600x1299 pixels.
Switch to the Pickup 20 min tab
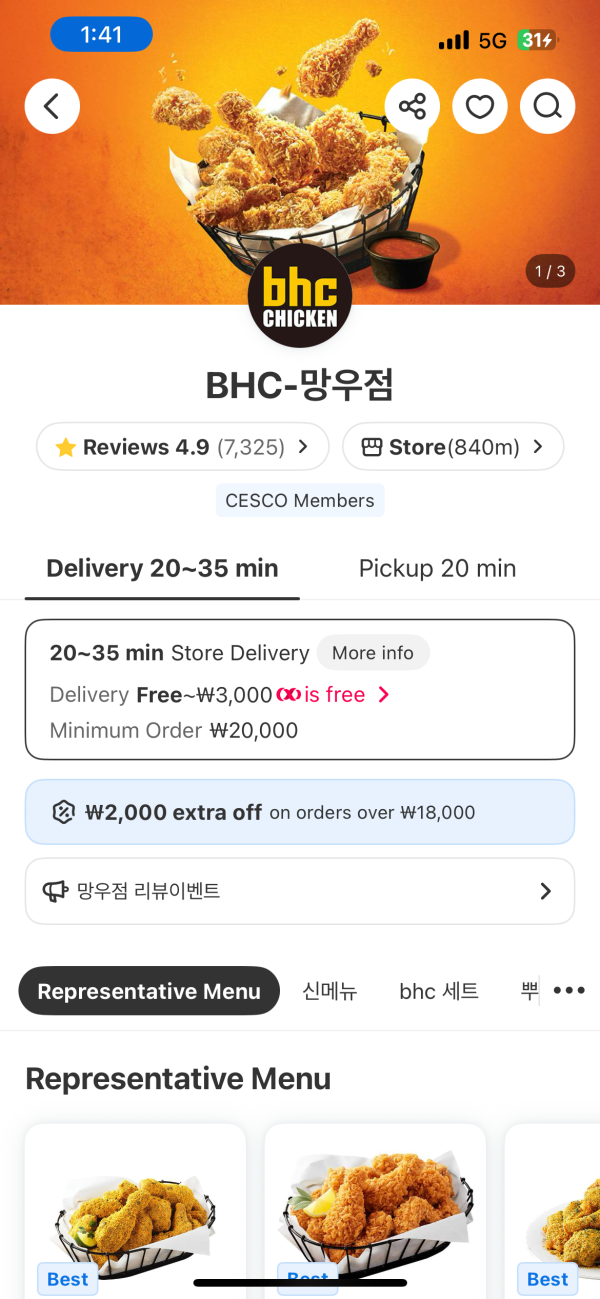[x=437, y=568]
